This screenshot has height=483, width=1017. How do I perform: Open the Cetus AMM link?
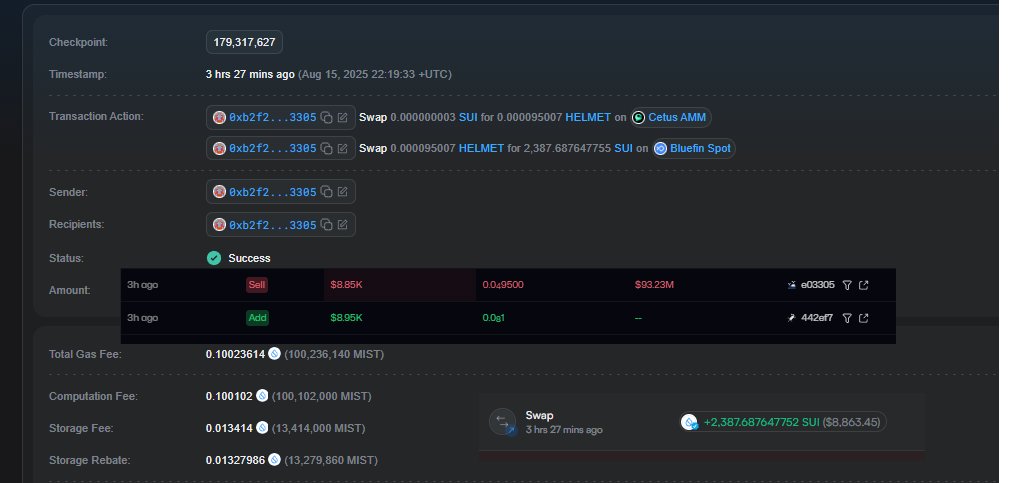tap(677, 117)
